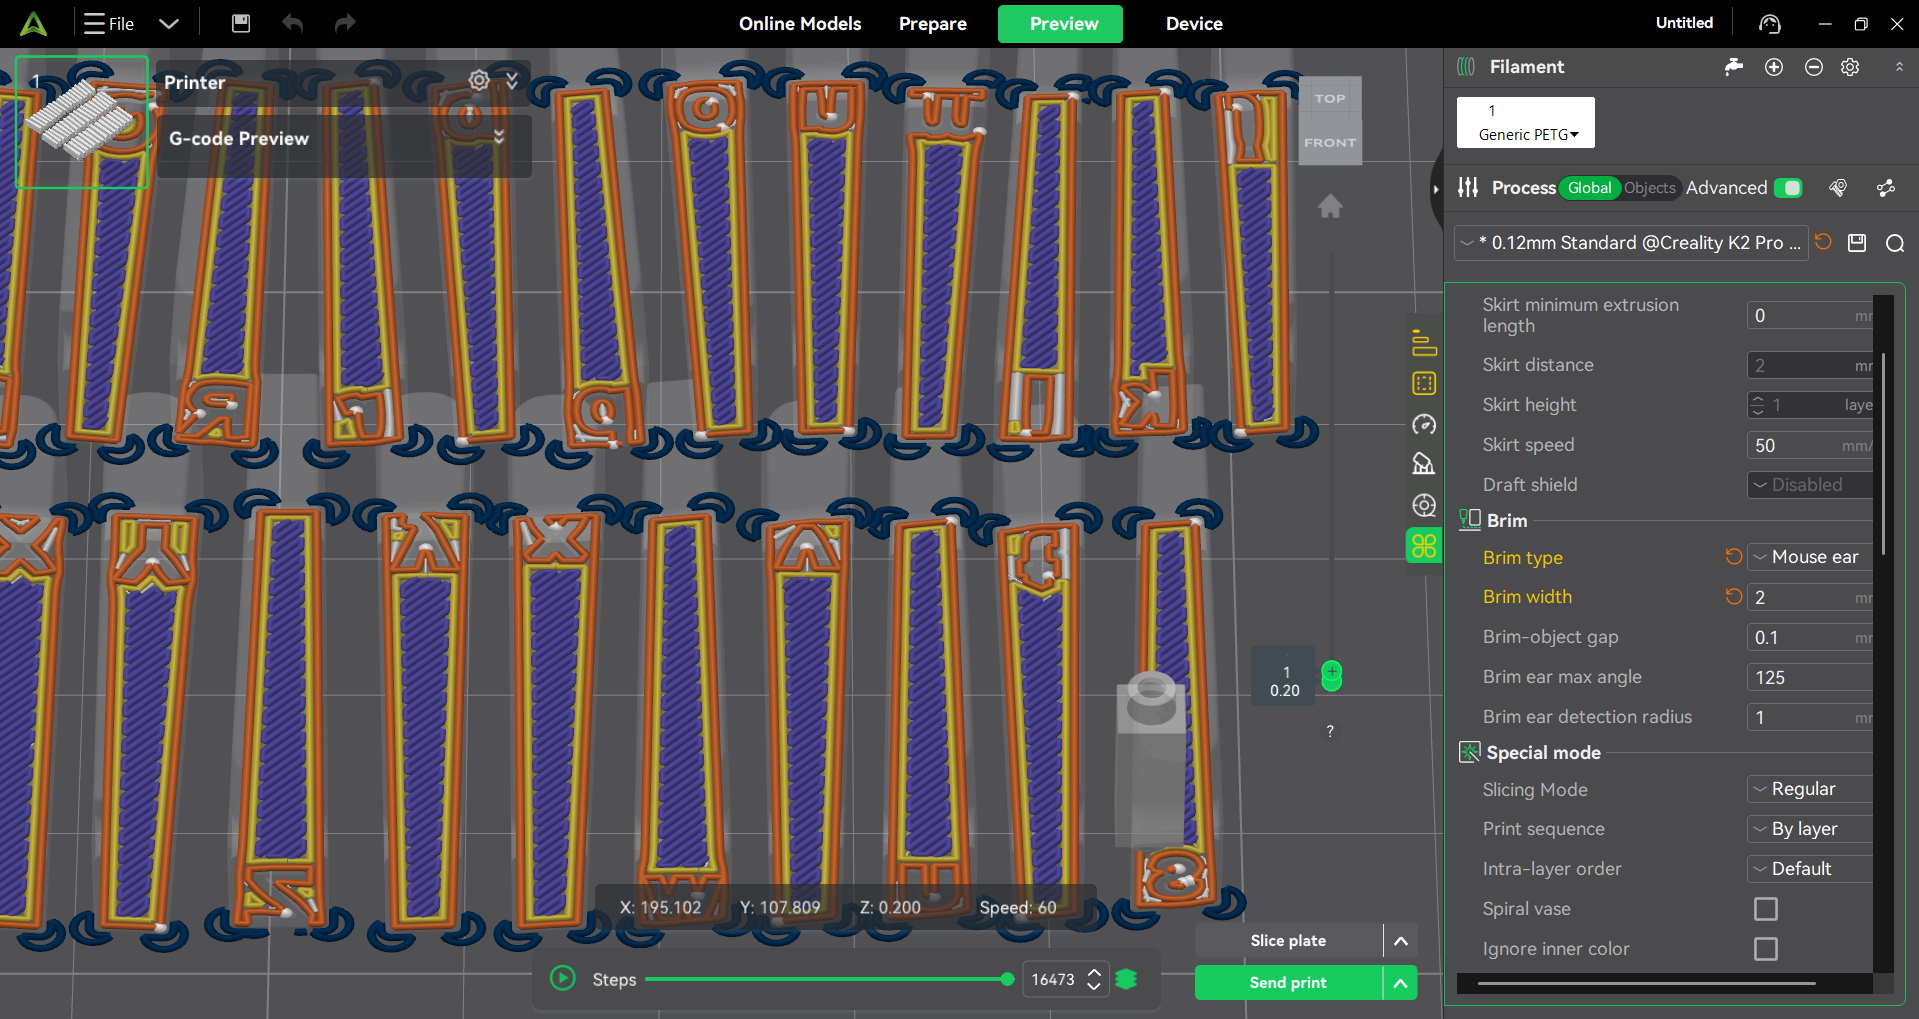Click the process sliders icon beside Process

pos(1468,187)
